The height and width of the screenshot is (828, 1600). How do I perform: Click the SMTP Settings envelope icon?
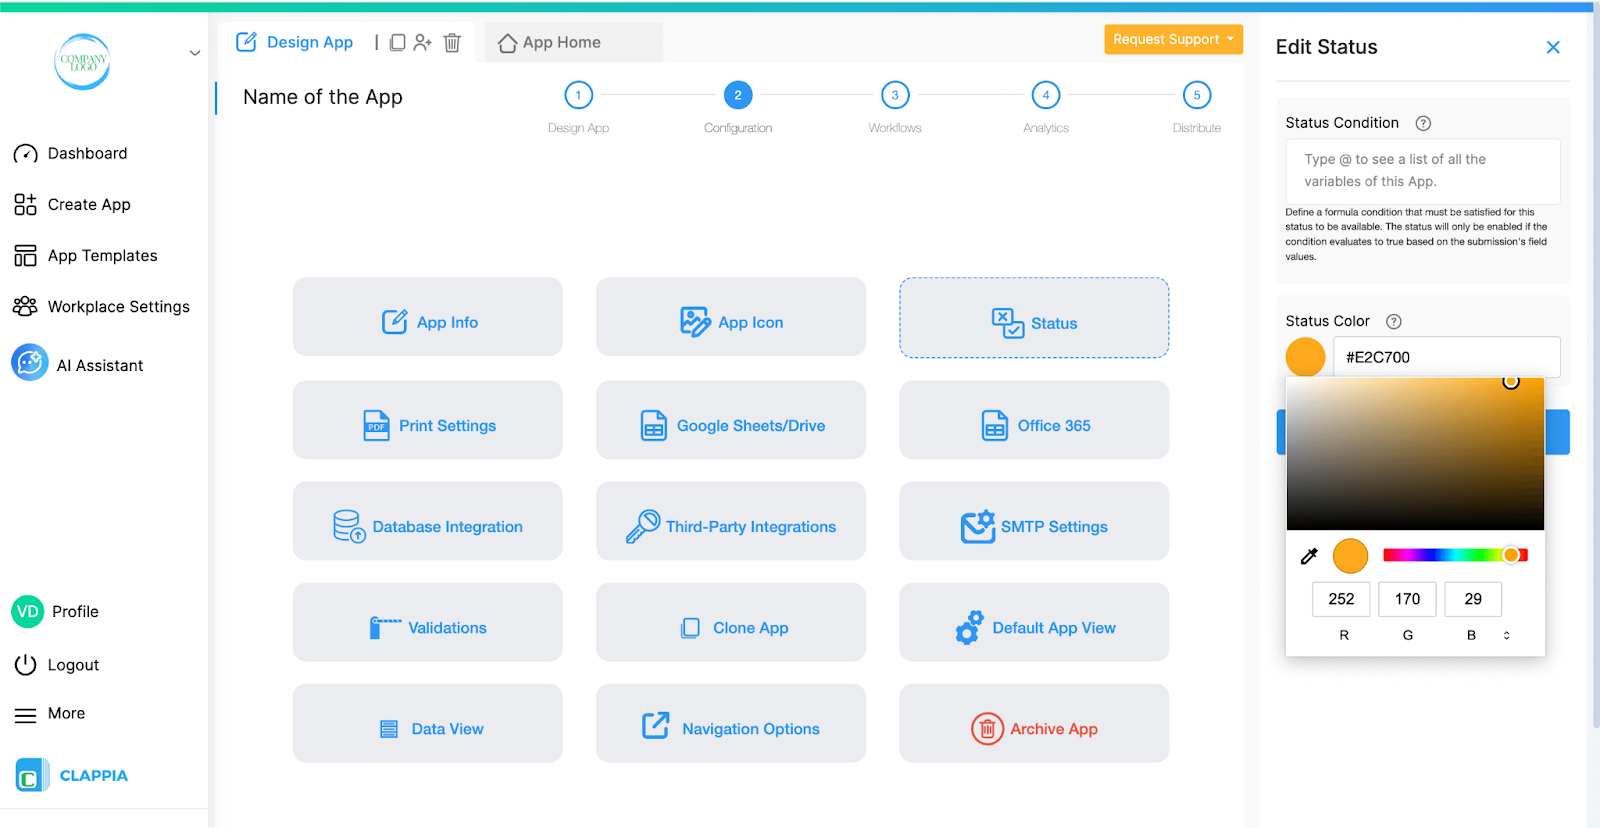[978, 526]
